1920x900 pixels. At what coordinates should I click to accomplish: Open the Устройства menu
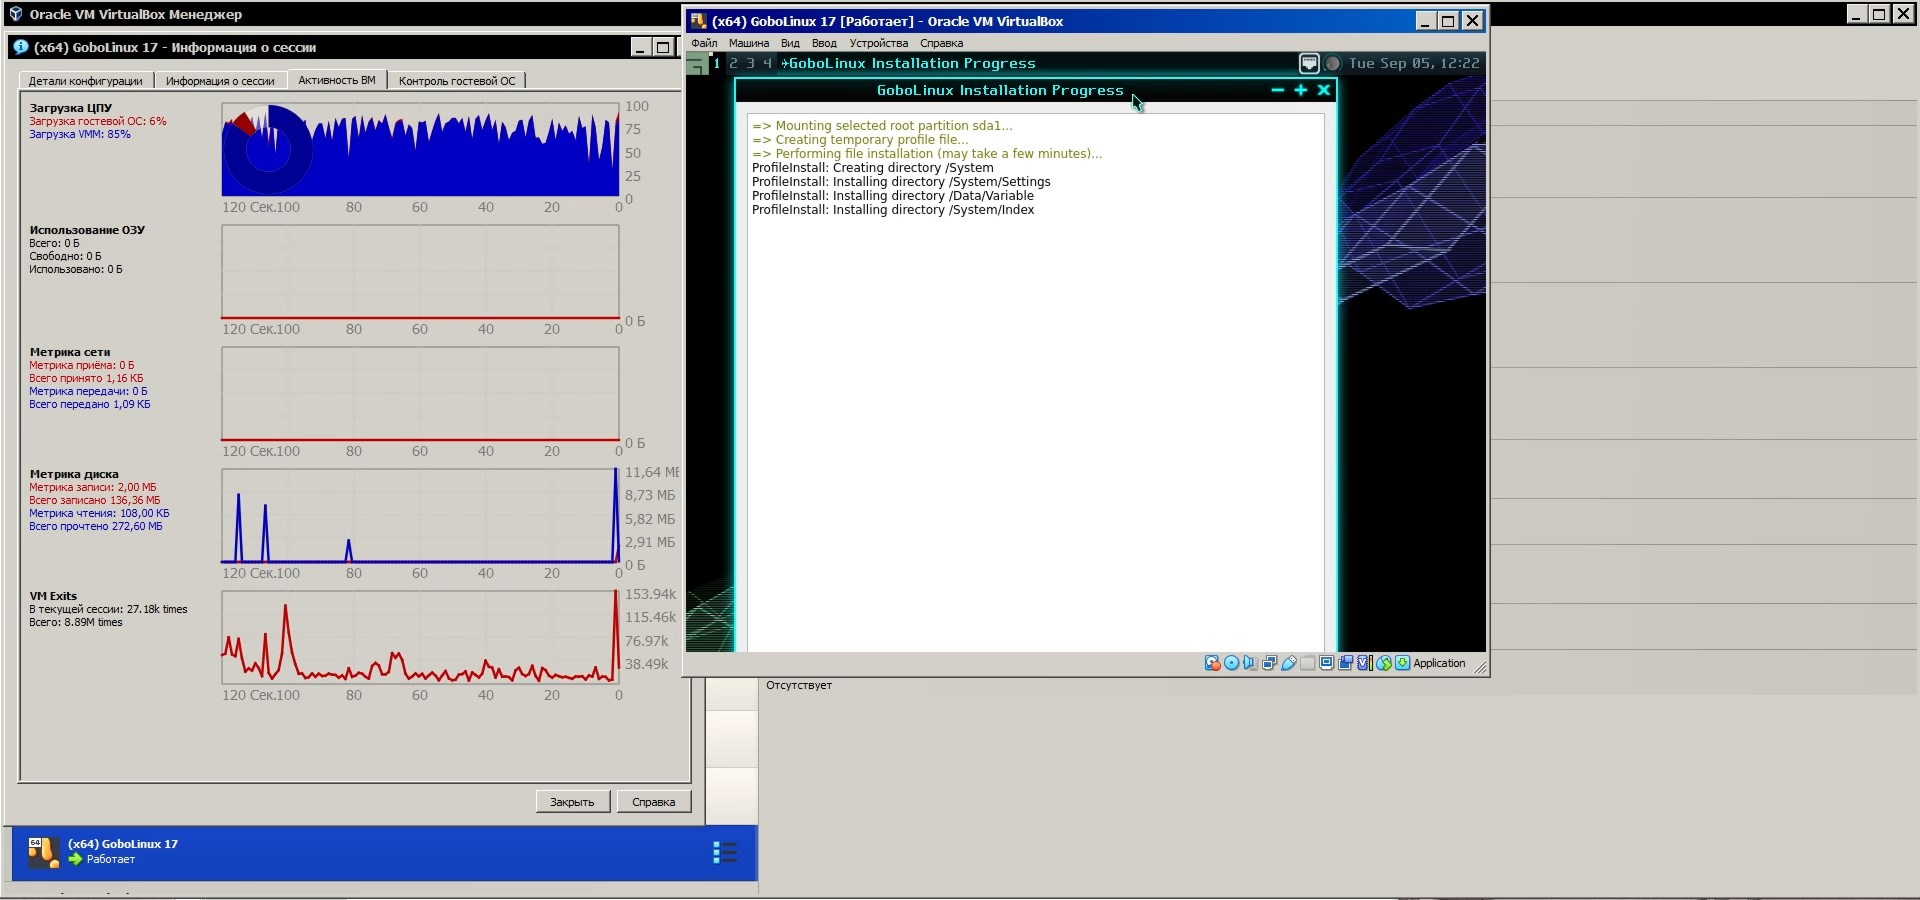[x=878, y=43]
